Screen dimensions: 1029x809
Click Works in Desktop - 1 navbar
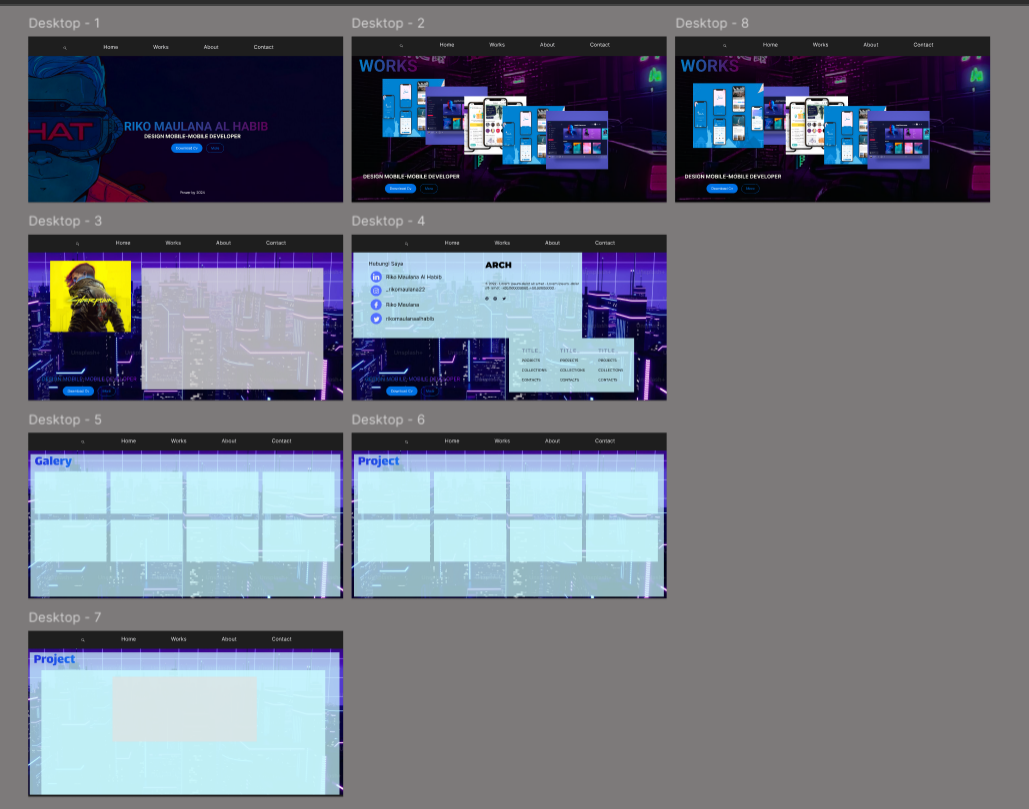[x=161, y=47]
